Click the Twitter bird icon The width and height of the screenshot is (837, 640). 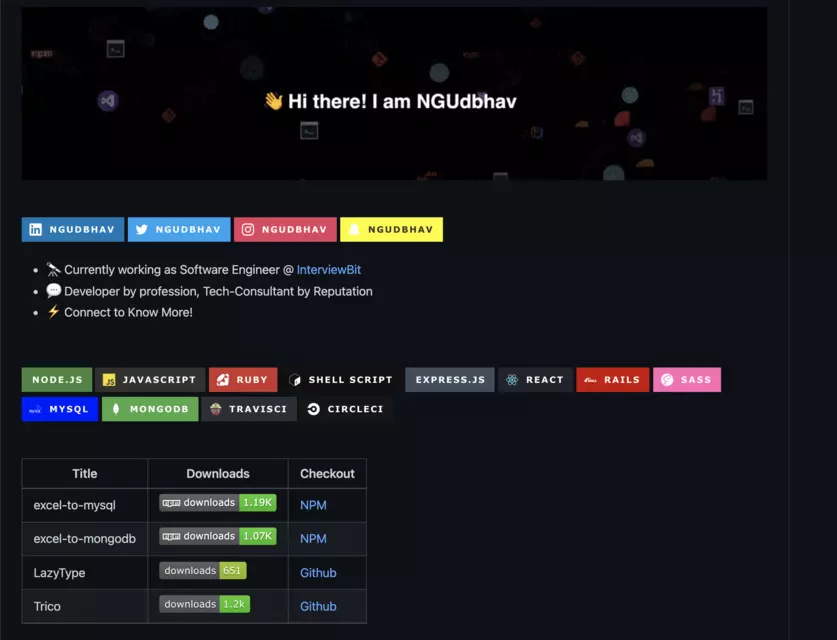[141, 230]
